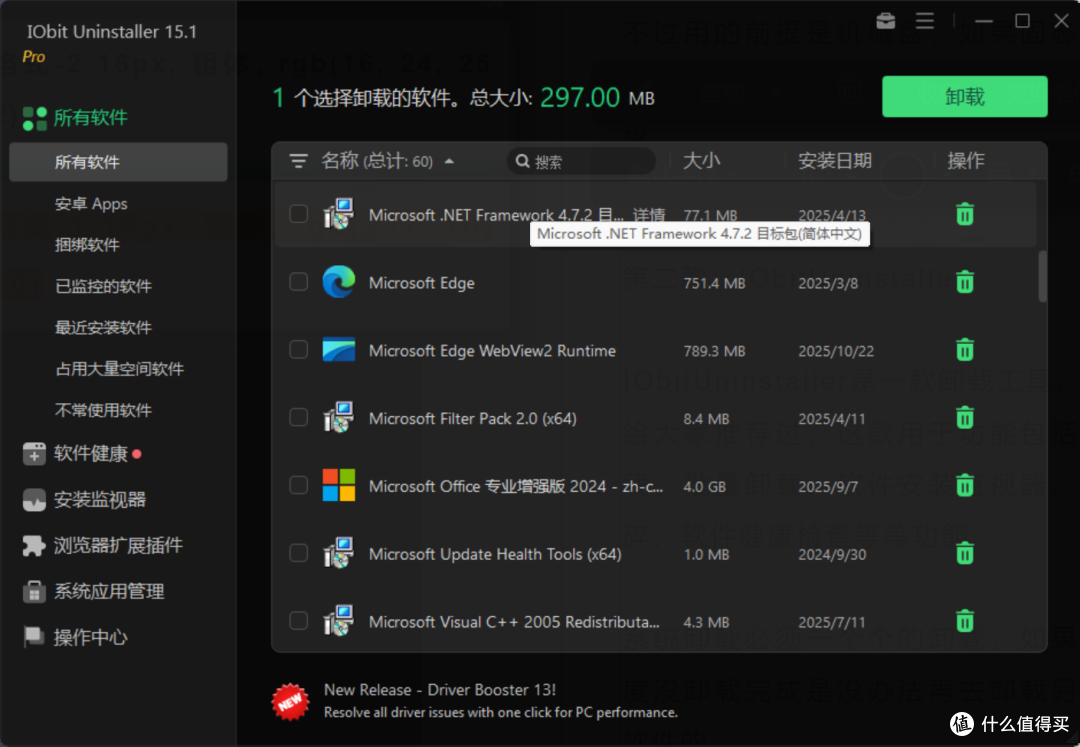
Task: Click trash icon for Edge WebView2 Runtime
Action: (965, 350)
